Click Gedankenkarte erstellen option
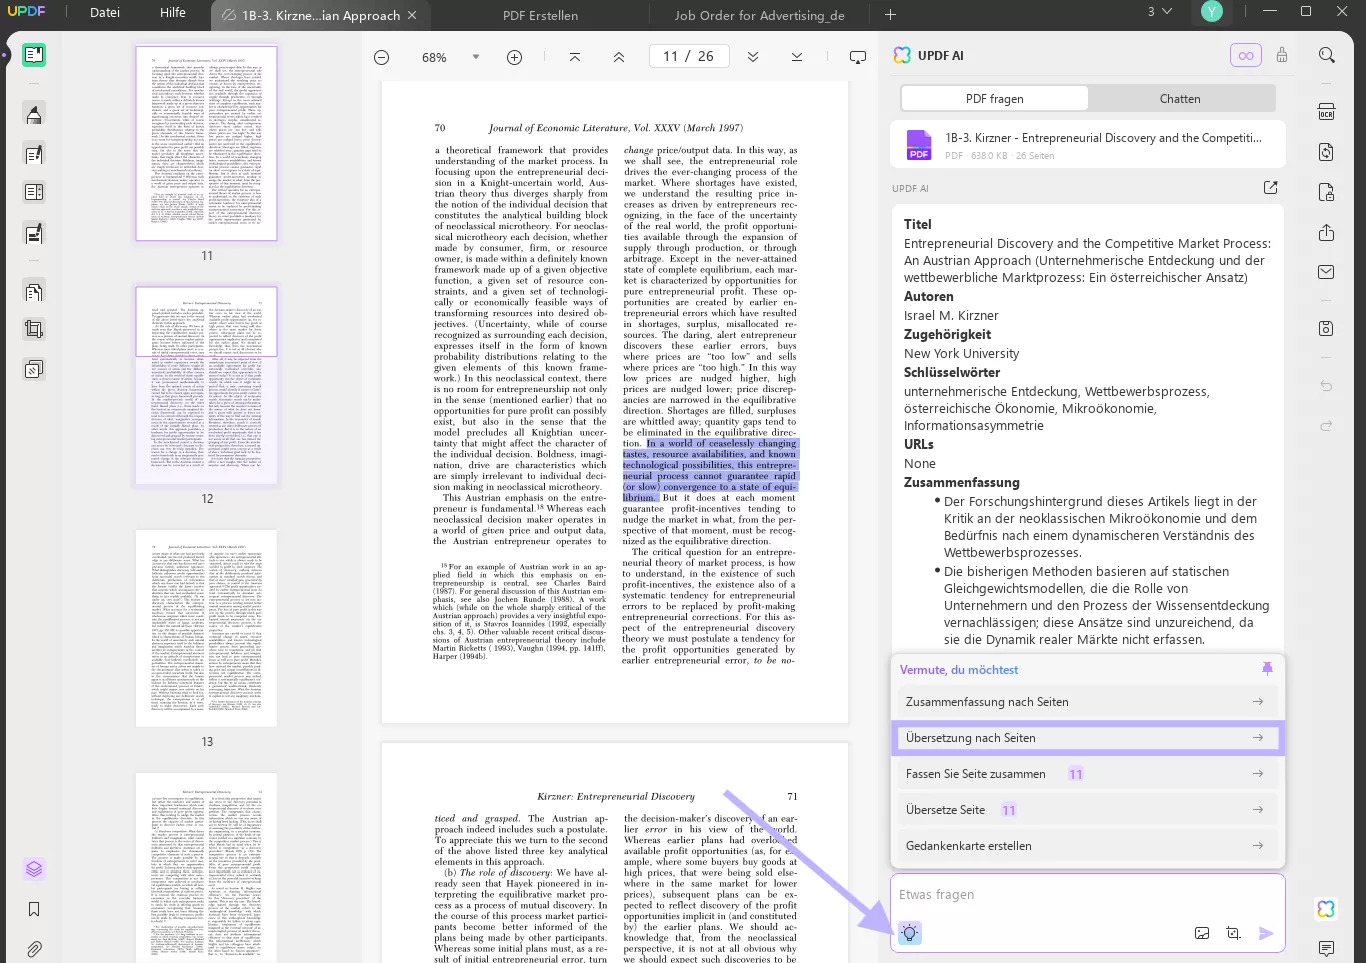Viewport: 1366px width, 963px height. click(x=1085, y=846)
